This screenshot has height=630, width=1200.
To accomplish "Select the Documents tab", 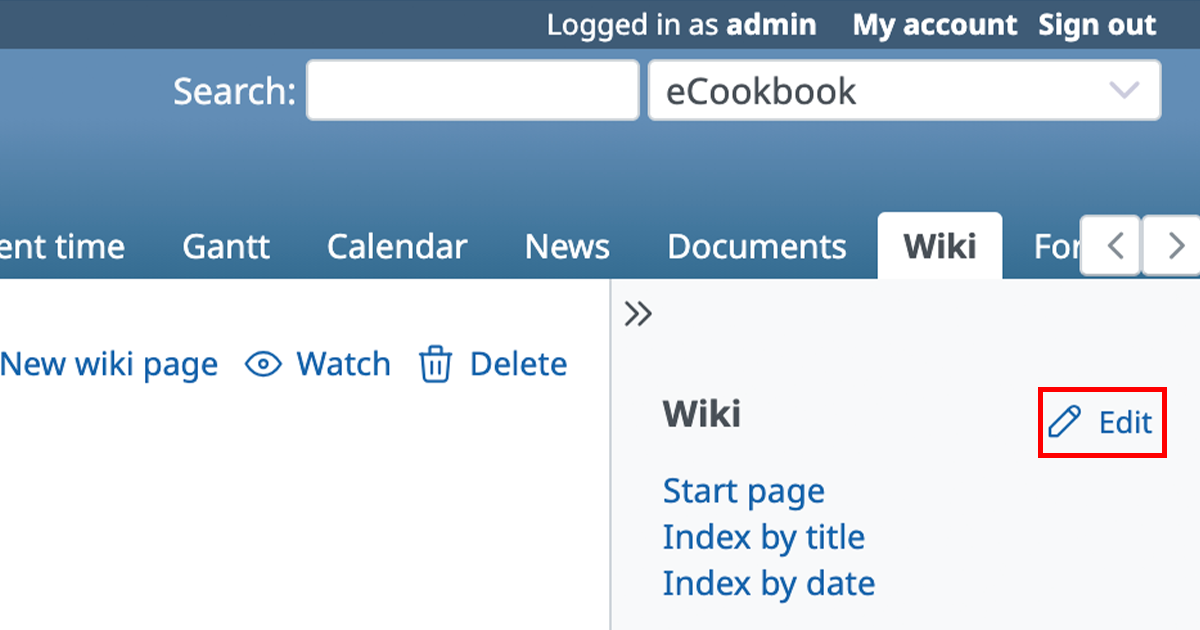I will [x=757, y=247].
